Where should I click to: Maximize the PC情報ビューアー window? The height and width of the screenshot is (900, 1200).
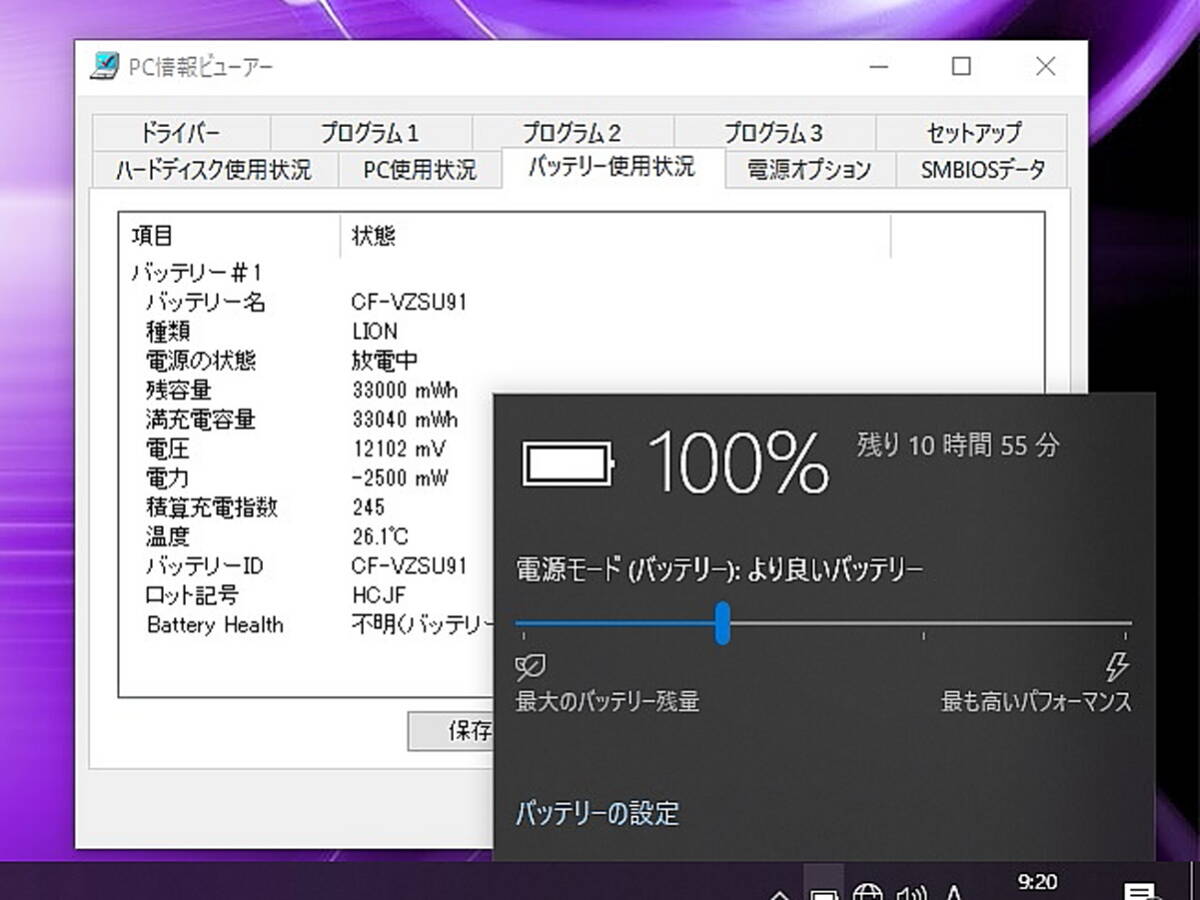pos(961,67)
